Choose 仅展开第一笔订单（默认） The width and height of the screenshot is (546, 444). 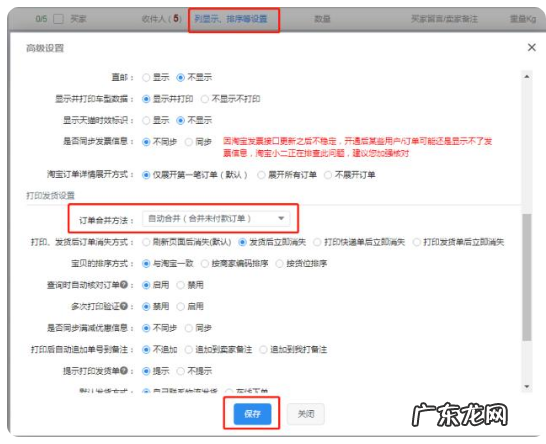[146, 175]
